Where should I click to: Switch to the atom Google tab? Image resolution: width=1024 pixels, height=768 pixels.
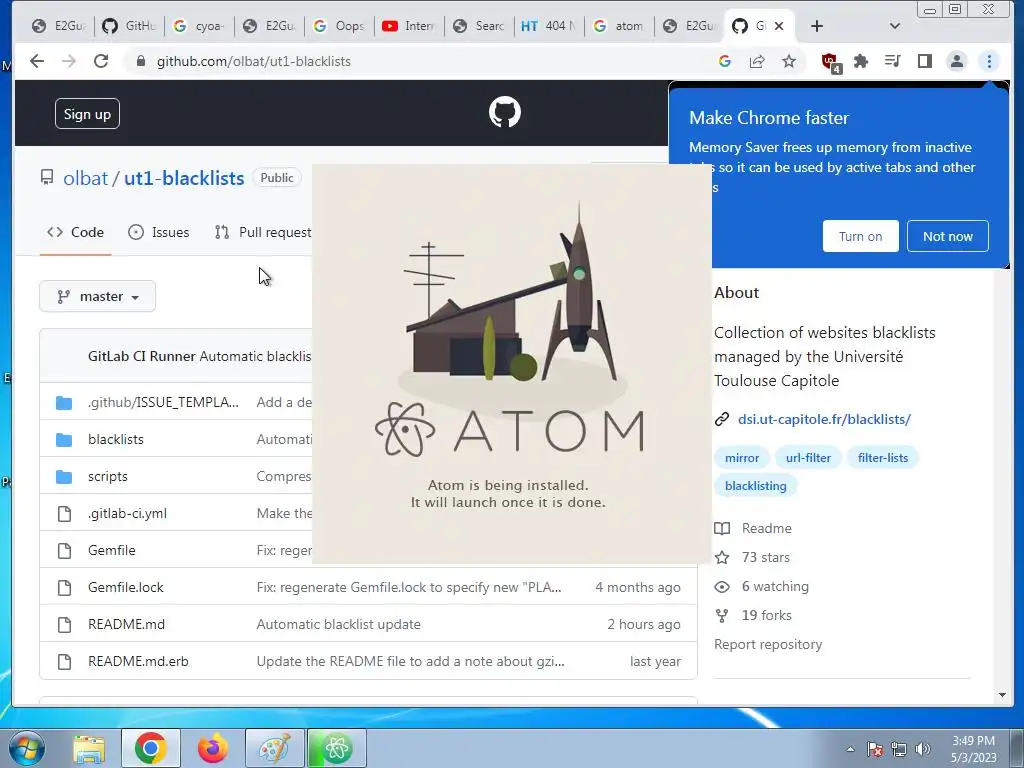click(618, 26)
